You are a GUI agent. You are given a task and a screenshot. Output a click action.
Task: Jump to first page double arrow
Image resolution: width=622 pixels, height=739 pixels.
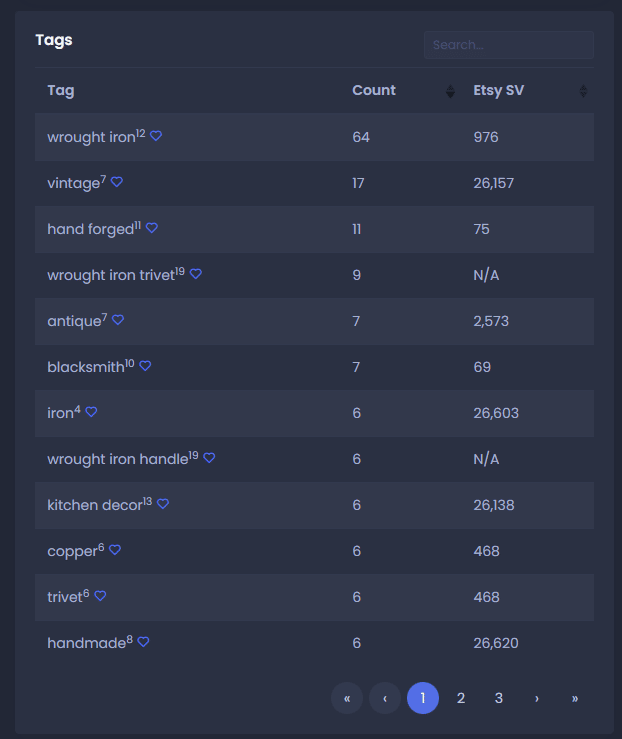(x=347, y=698)
